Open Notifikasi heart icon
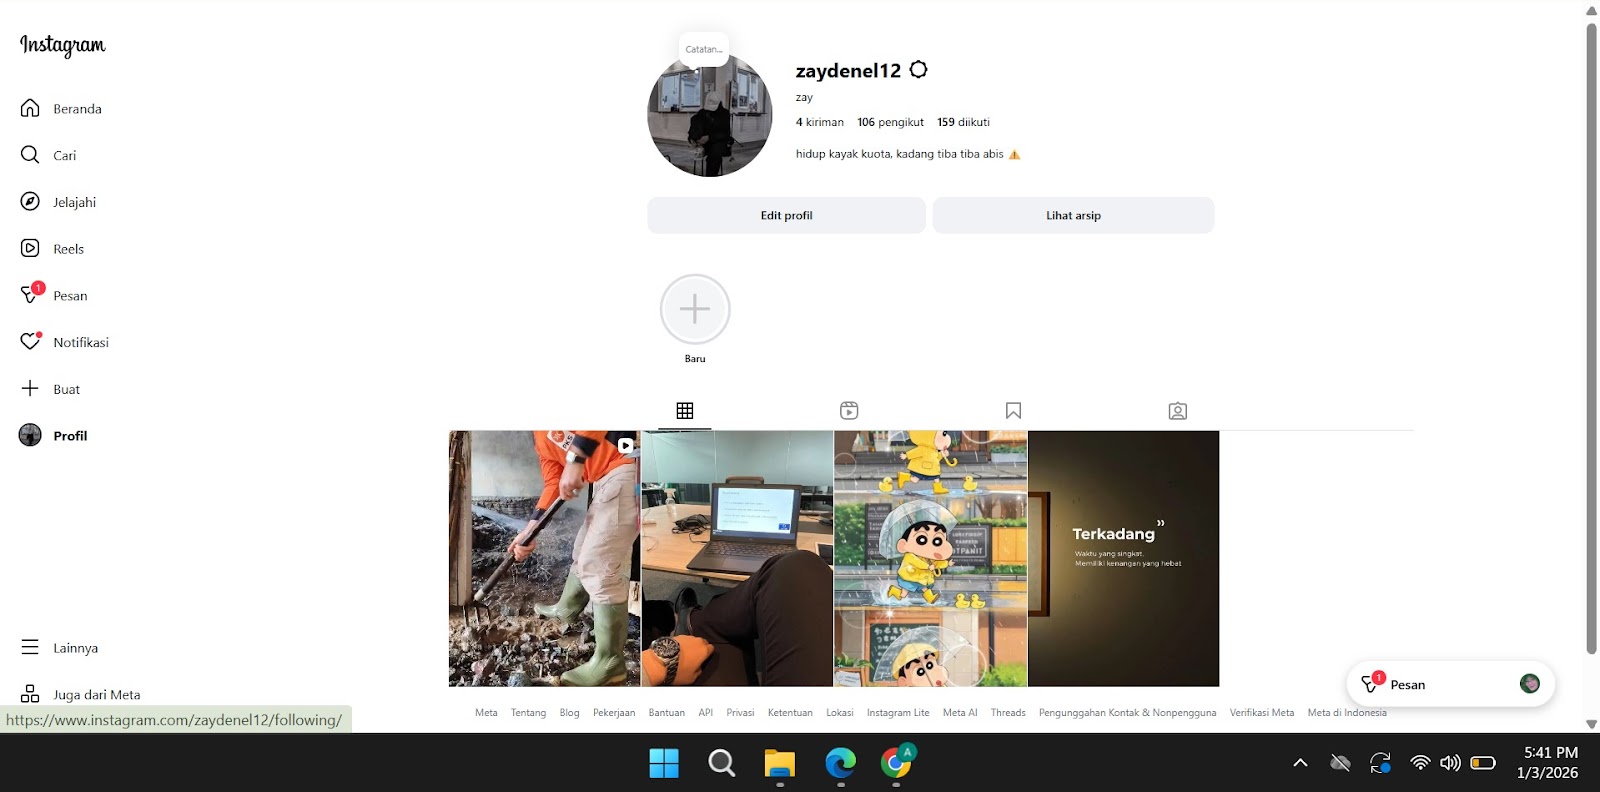This screenshot has height=792, width=1600. pos(30,342)
